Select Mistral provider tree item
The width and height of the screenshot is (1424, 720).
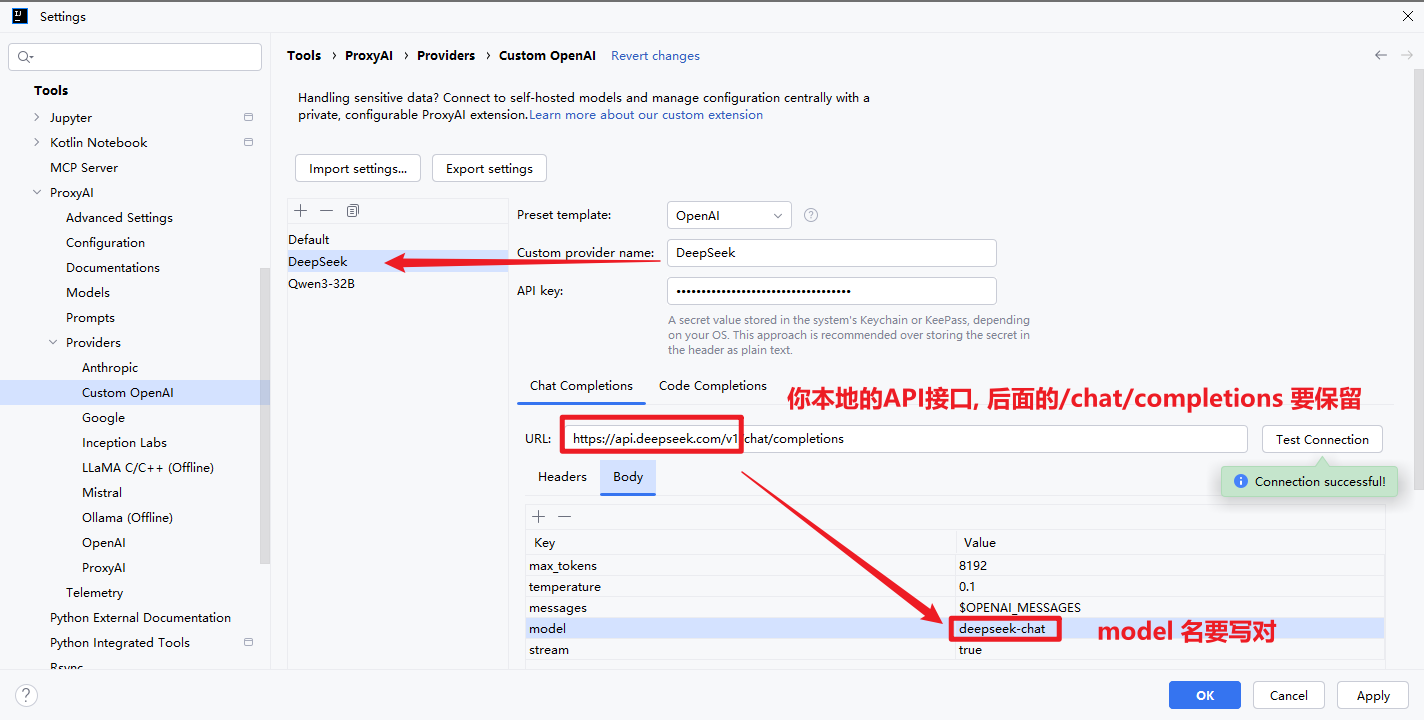tap(102, 492)
